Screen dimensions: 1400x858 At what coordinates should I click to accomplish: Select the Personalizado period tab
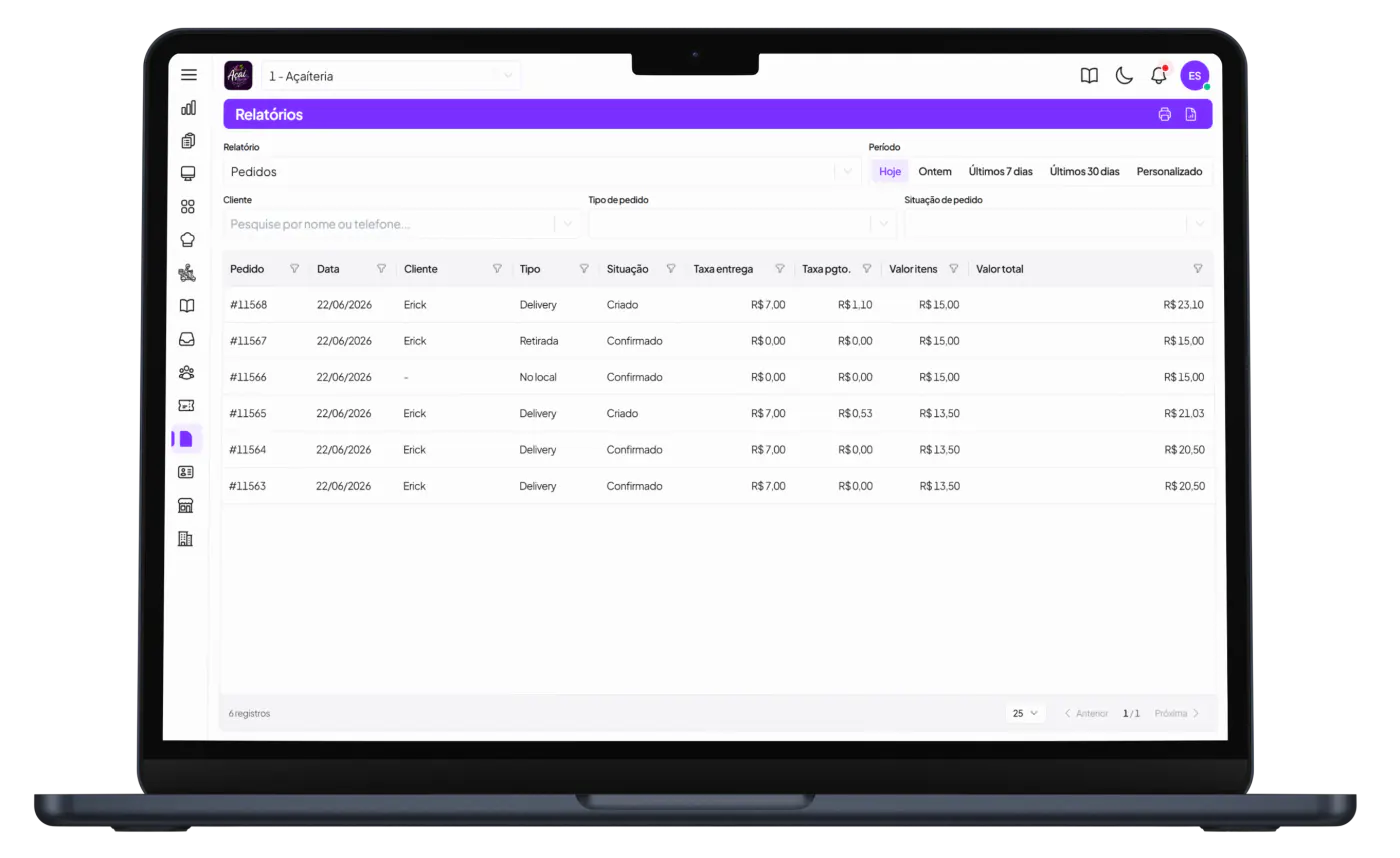[1169, 172]
